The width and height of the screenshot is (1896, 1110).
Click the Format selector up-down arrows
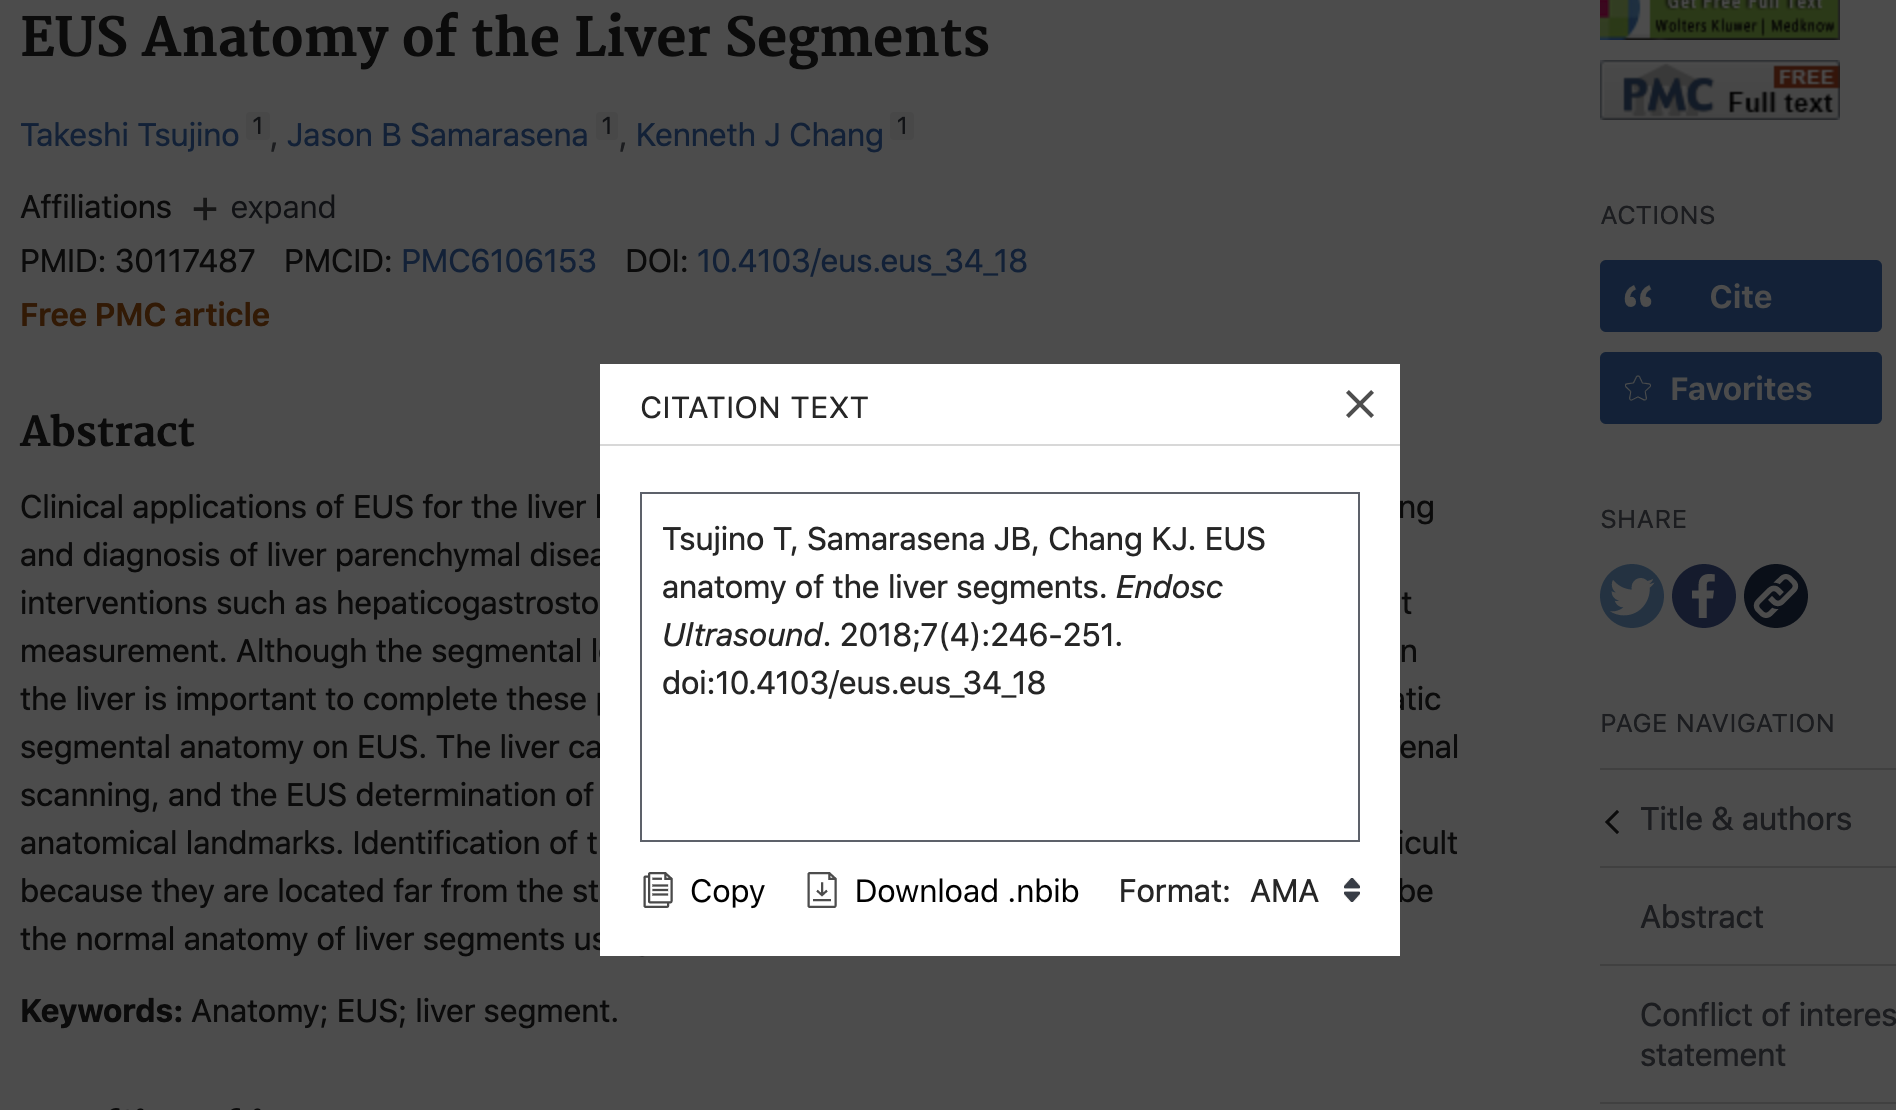pos(1351,890)
